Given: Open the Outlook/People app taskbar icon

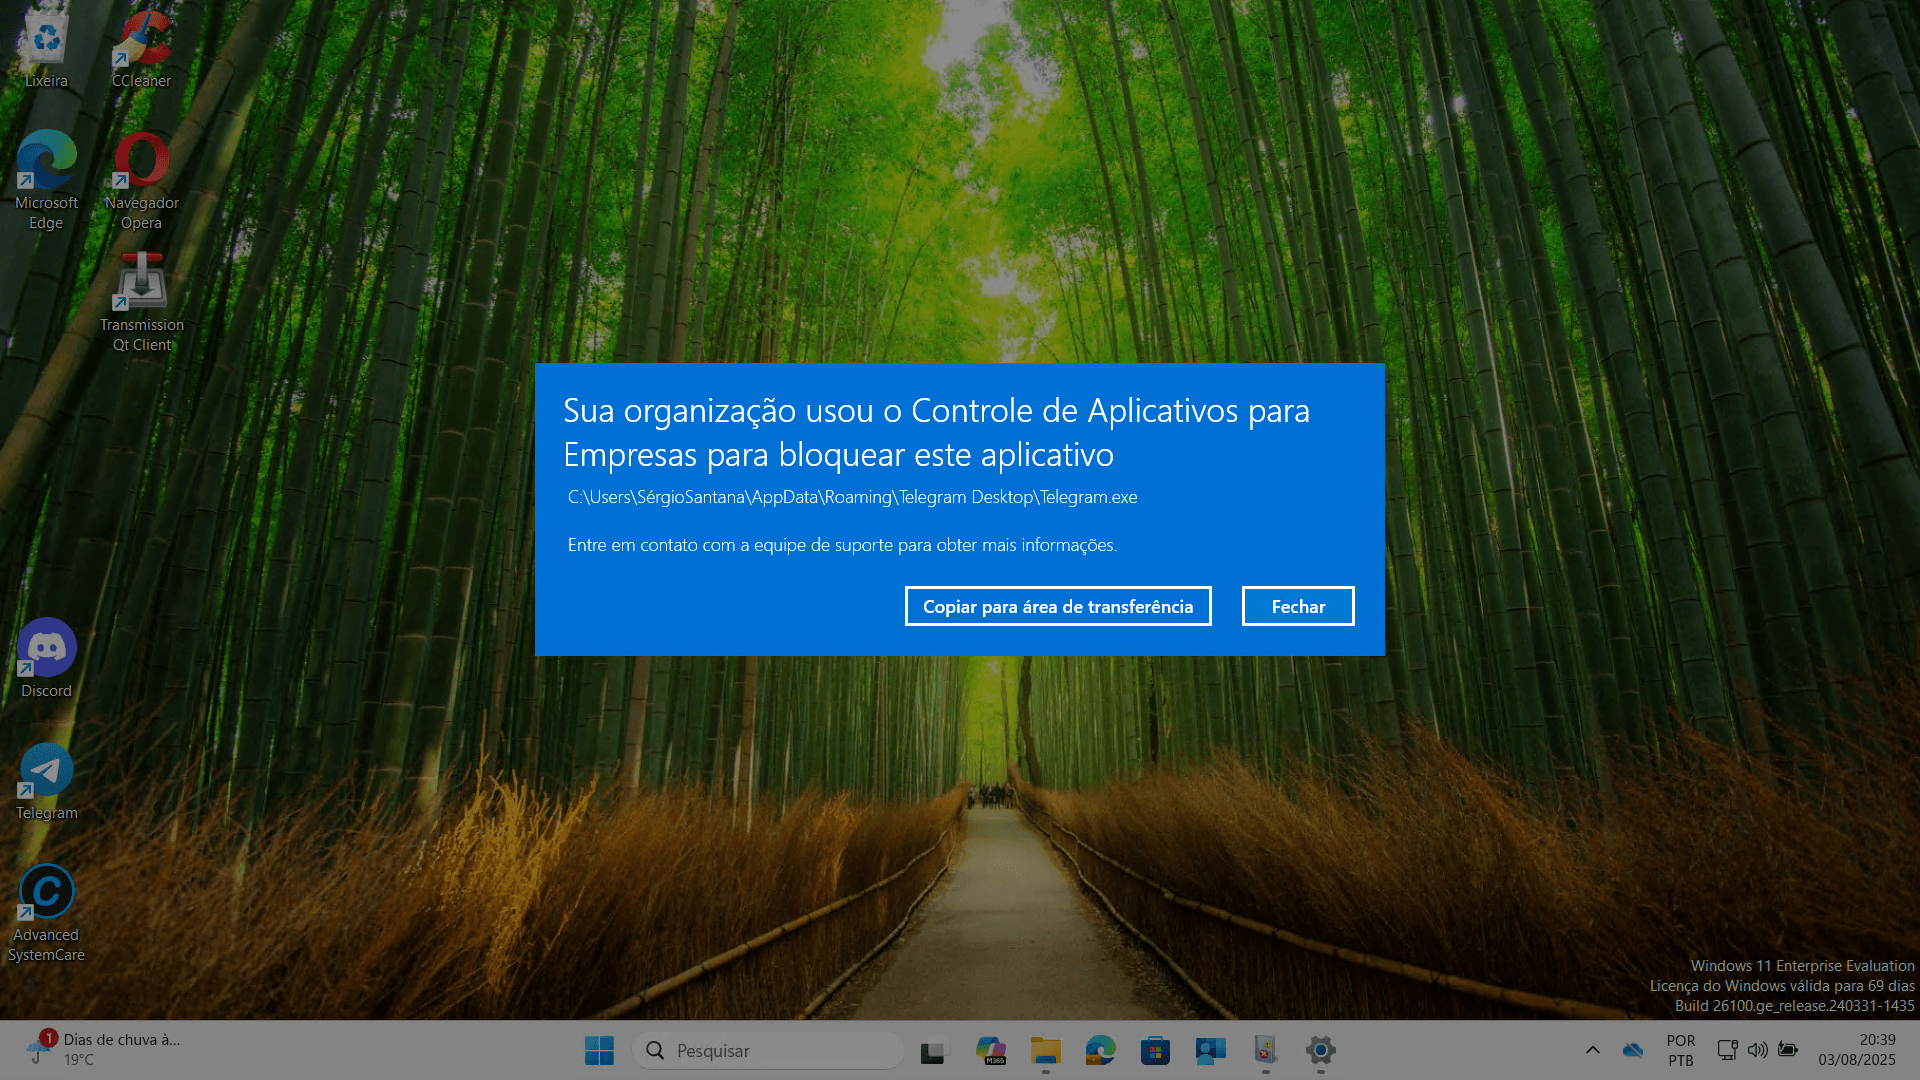Looking at the screenshot, I should 1210,1050.
